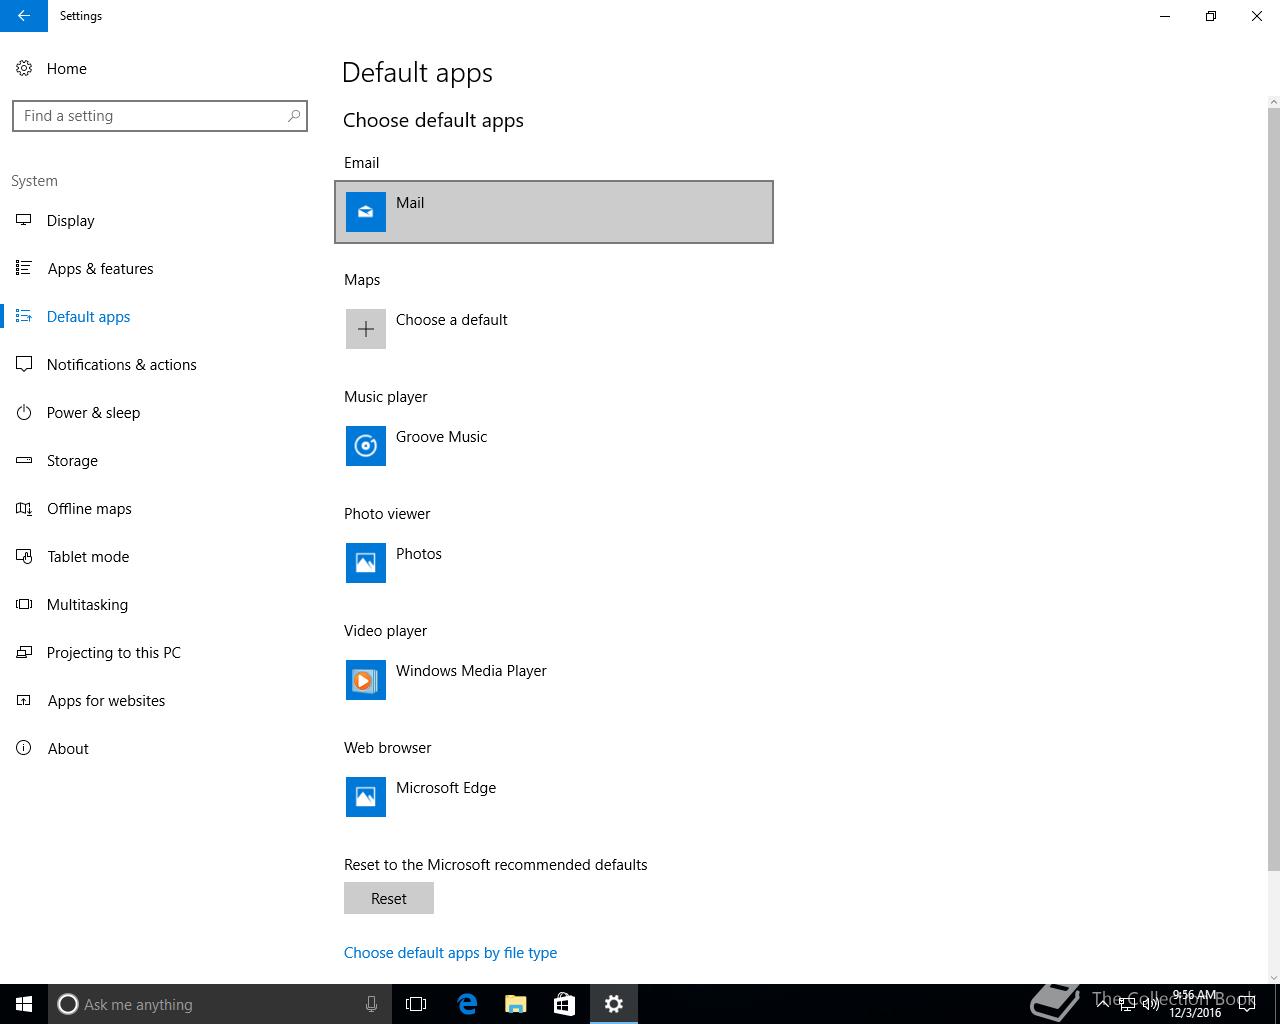The height and width of the screenshot is (1024, 1280).
Task: Open the Action Center notification icon
Action: pos(1247,1004)
